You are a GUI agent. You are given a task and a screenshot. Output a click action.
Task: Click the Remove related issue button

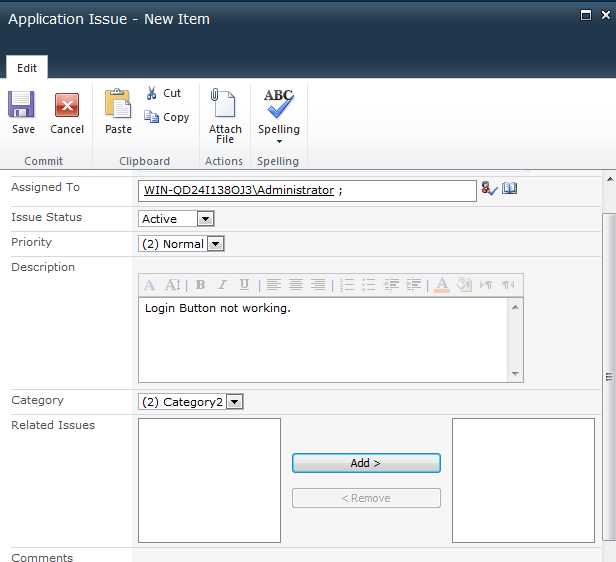pos(366,498)
